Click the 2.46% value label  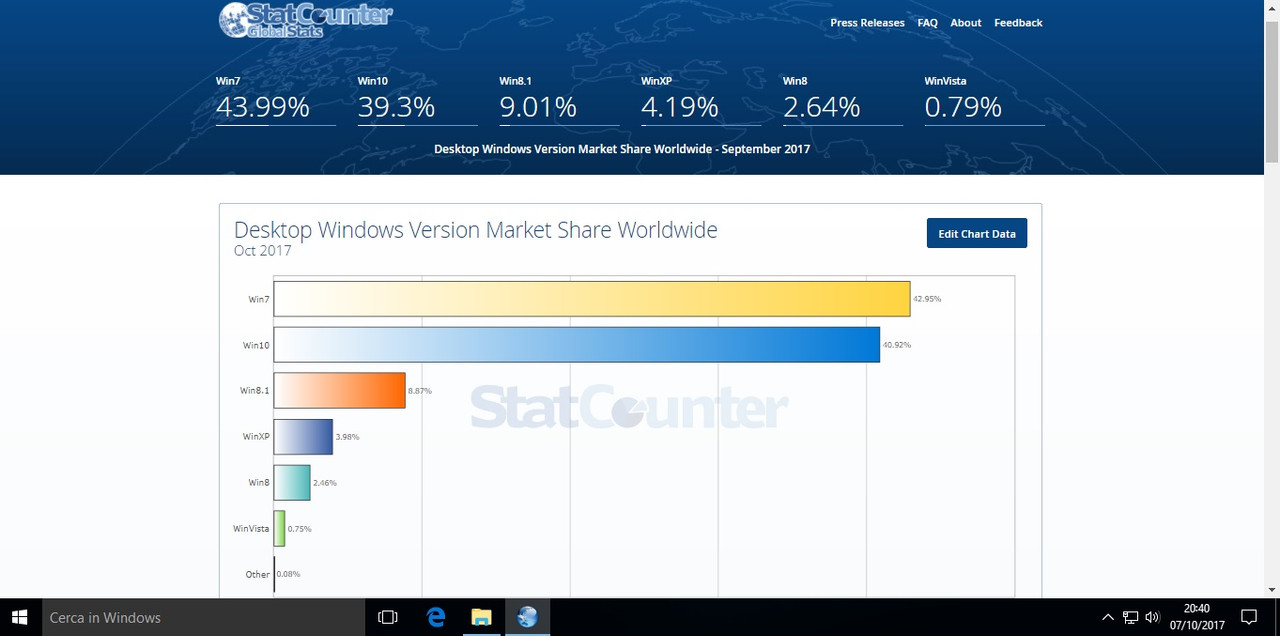(325, 483)
